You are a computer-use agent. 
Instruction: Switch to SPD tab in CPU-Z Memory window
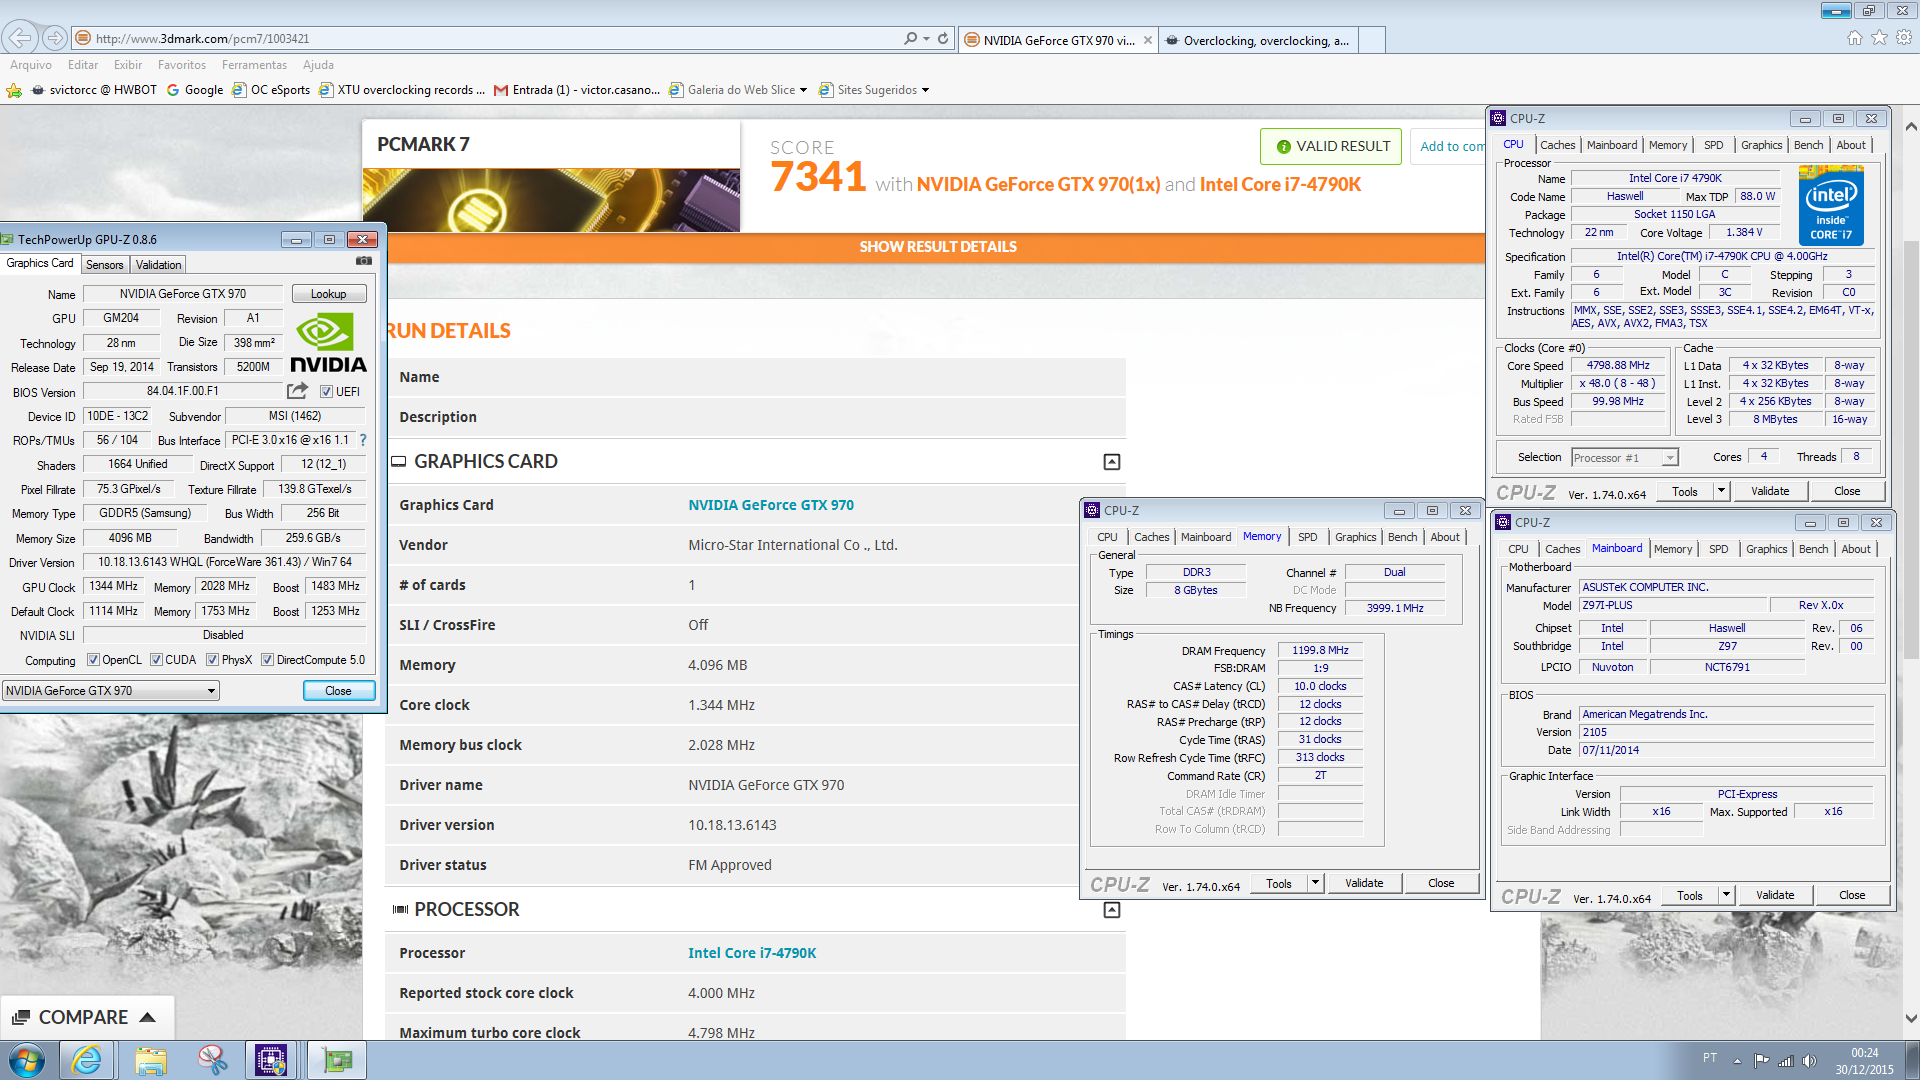click(x=1307, y=537)
